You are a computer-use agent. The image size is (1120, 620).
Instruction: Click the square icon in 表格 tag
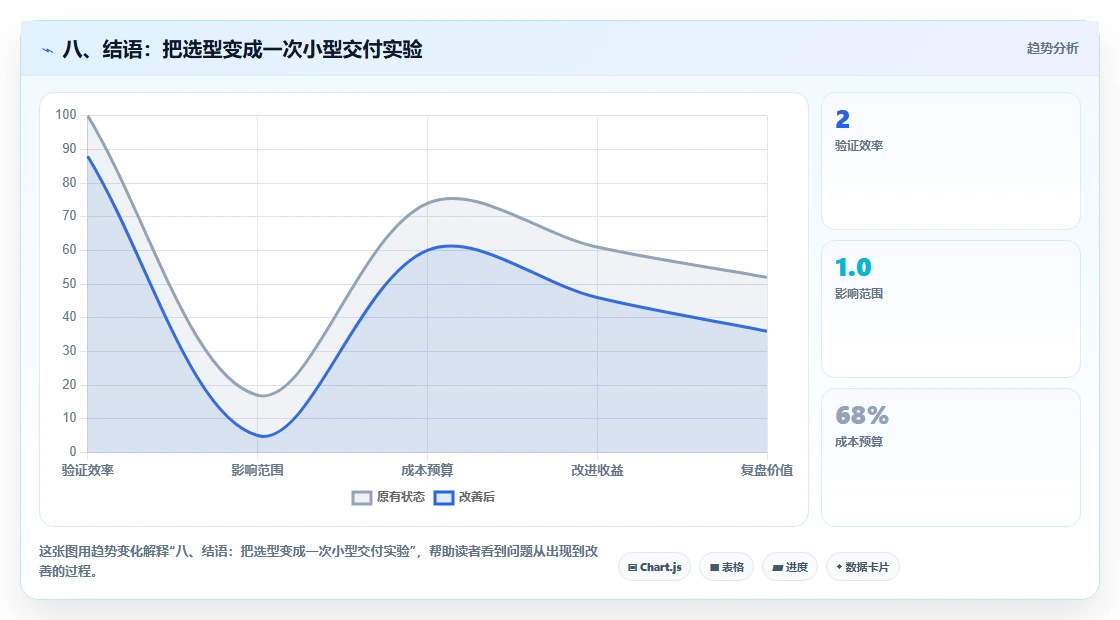pyautogui.click(x=714, y=568)
